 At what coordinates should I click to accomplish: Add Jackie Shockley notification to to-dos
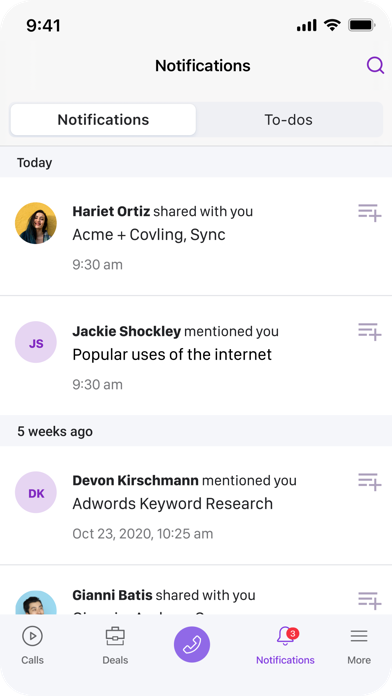370,332
